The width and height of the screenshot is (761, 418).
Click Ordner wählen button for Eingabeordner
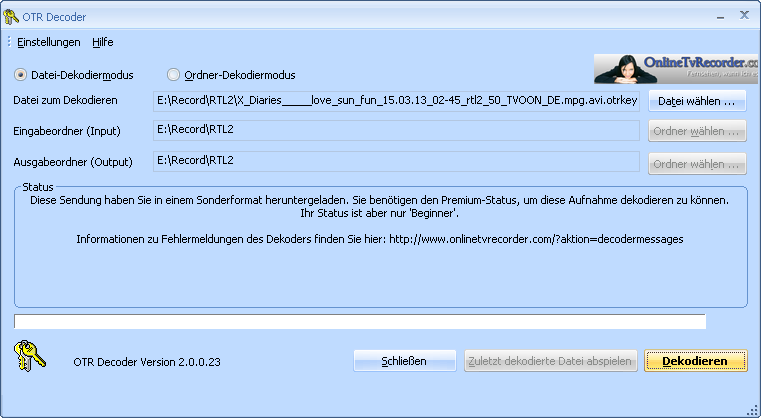pos(697,131)
